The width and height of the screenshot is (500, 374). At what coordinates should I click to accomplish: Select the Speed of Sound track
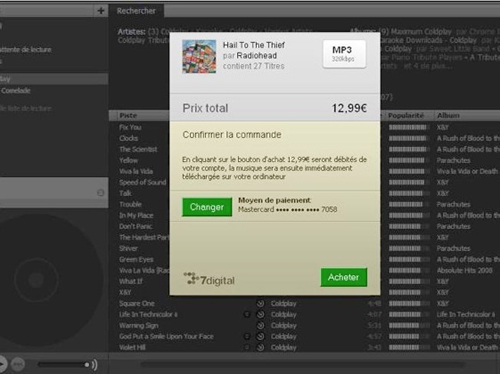tap(143, 182)
